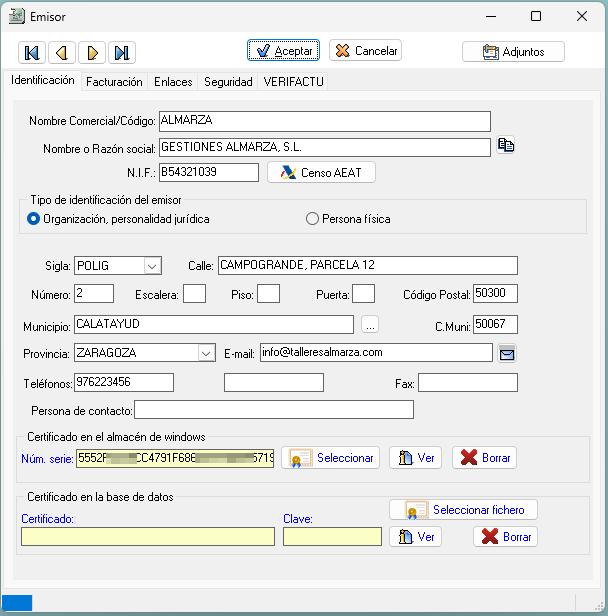Select Organización, personalidad jurídica option

point(34,218)
